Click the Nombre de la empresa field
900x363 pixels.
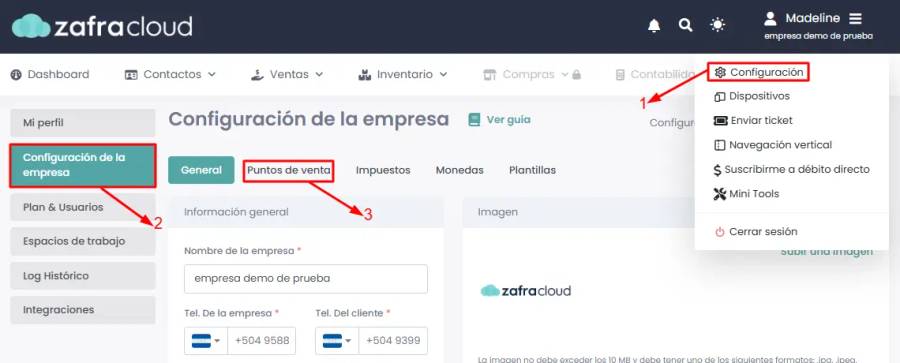pos(306,279)
